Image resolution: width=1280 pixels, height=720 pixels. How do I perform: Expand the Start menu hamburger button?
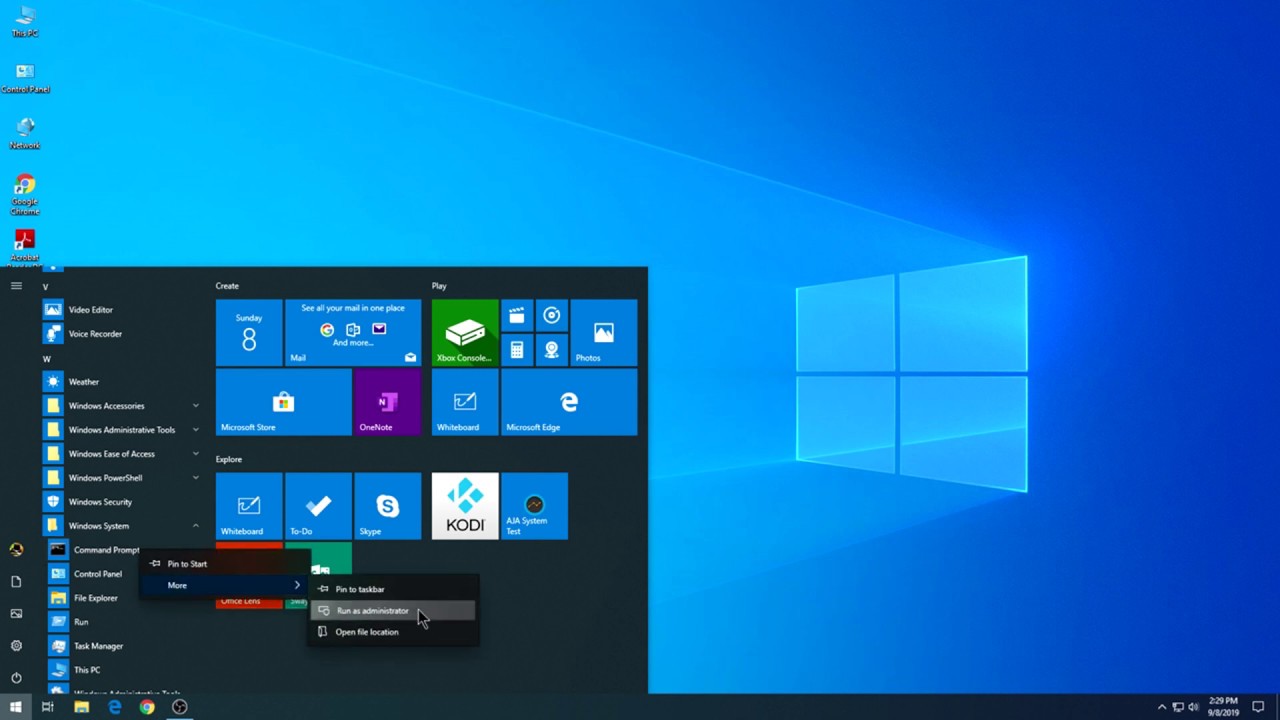(16, 286)
